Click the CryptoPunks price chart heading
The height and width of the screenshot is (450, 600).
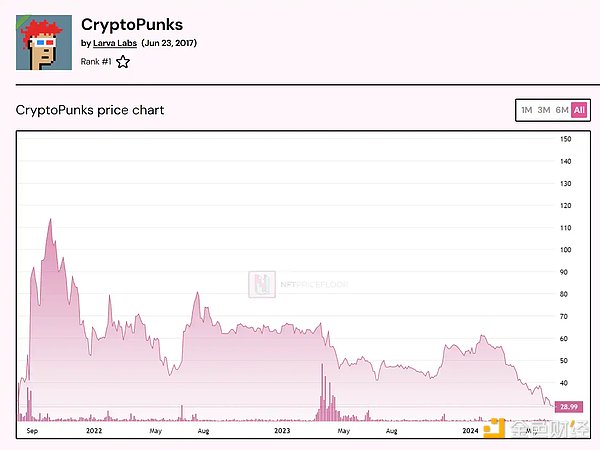click(90, 109)
